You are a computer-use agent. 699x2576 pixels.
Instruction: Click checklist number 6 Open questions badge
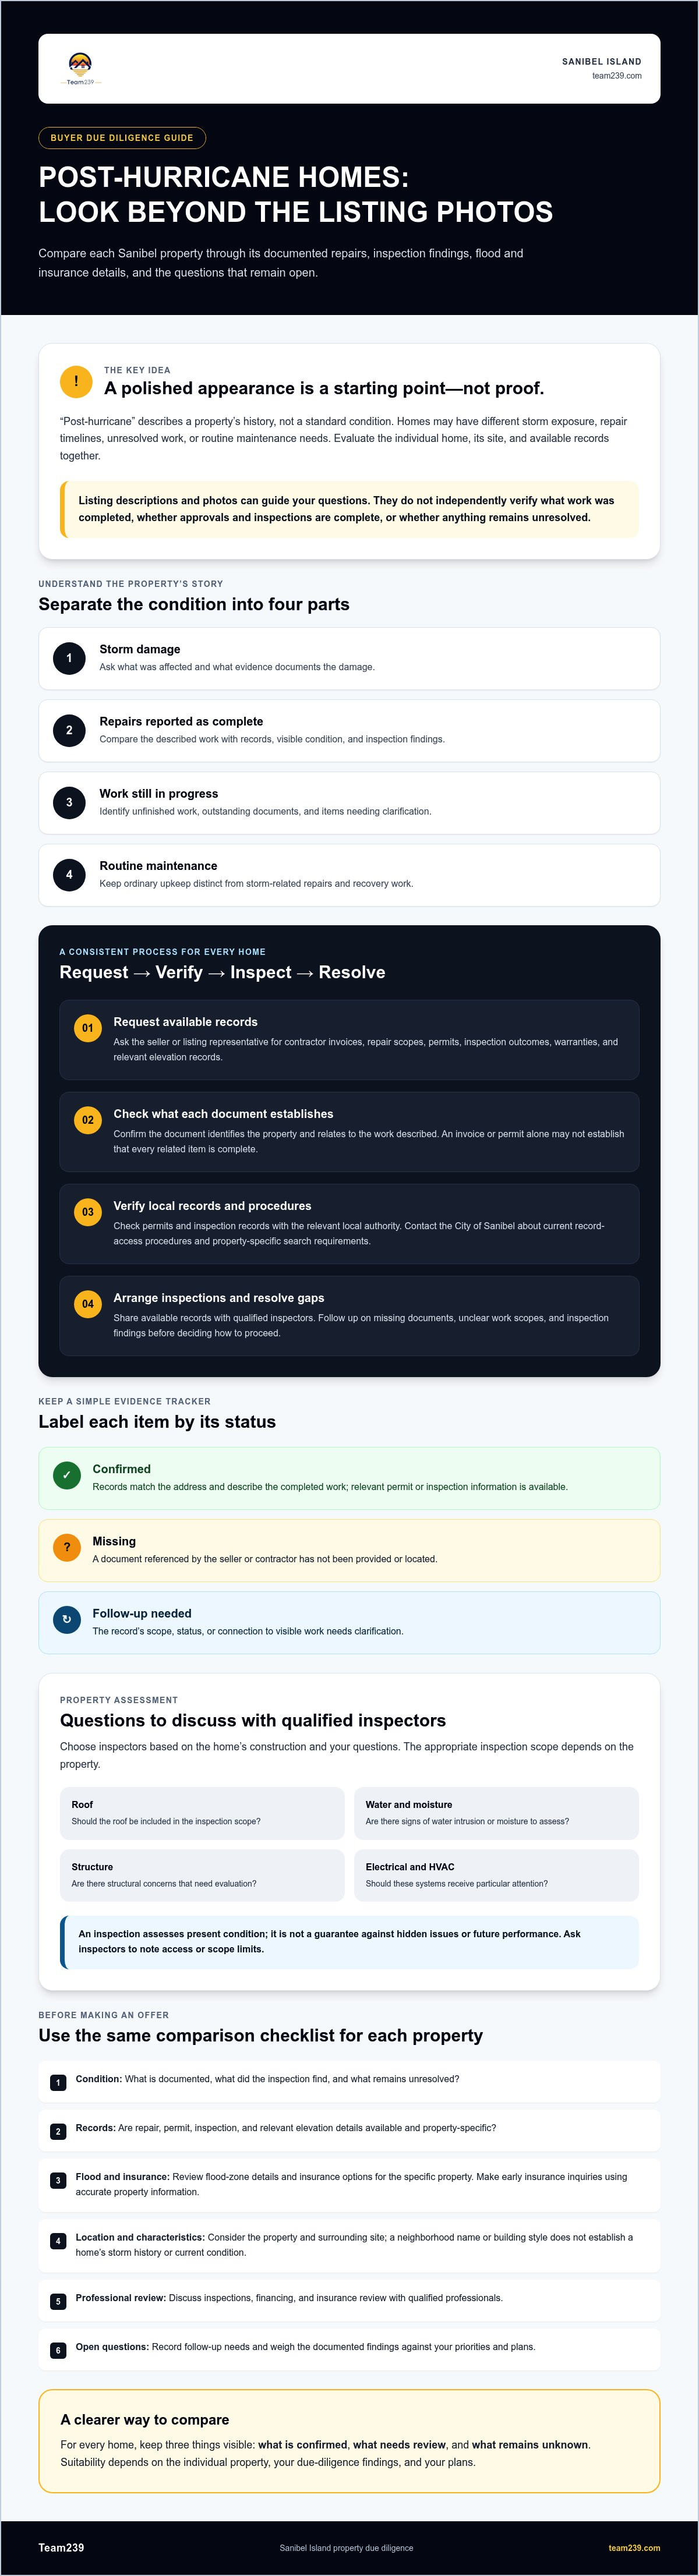coord(58,2351)
